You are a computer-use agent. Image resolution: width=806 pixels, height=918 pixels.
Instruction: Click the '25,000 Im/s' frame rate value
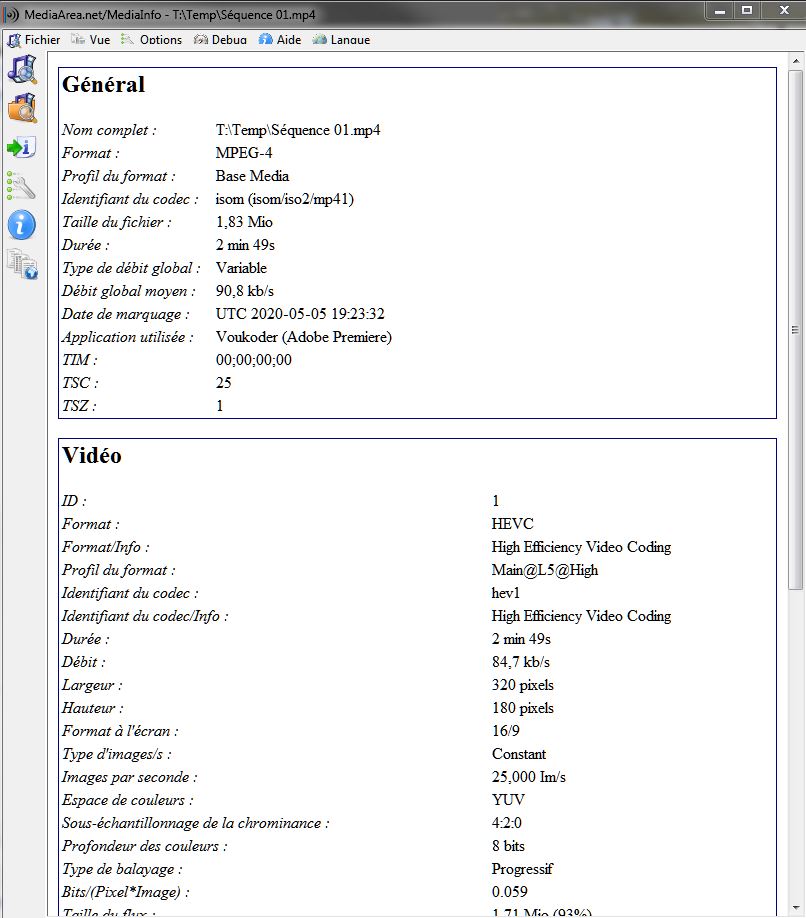click(529, 777)
